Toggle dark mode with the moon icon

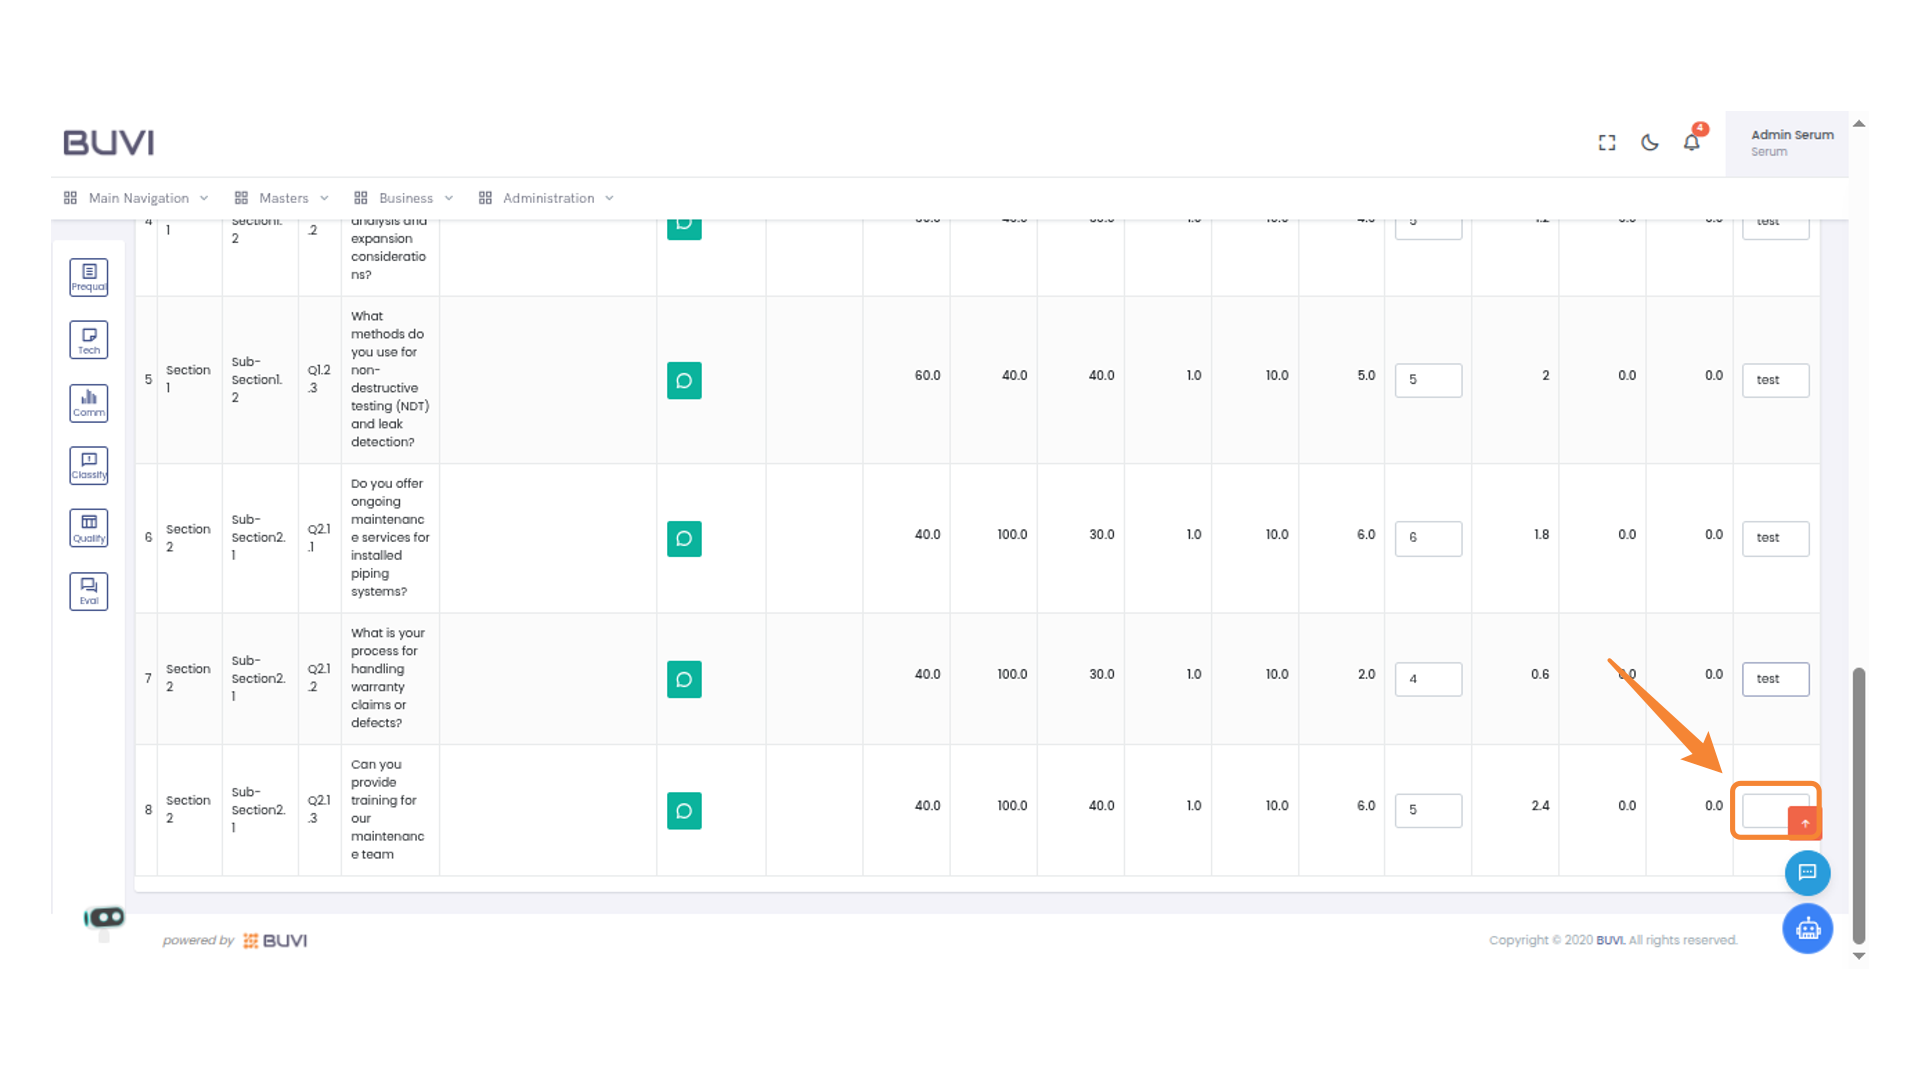pos(1649,142)
